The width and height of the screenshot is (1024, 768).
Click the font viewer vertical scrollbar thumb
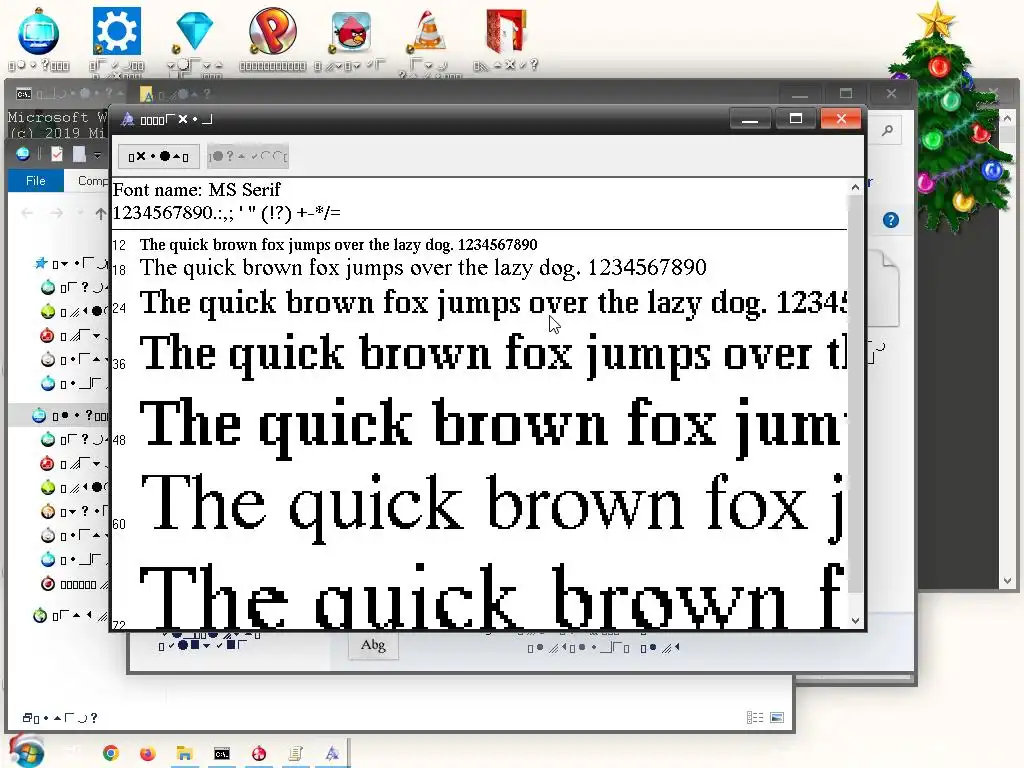click(x=855, y=394)
